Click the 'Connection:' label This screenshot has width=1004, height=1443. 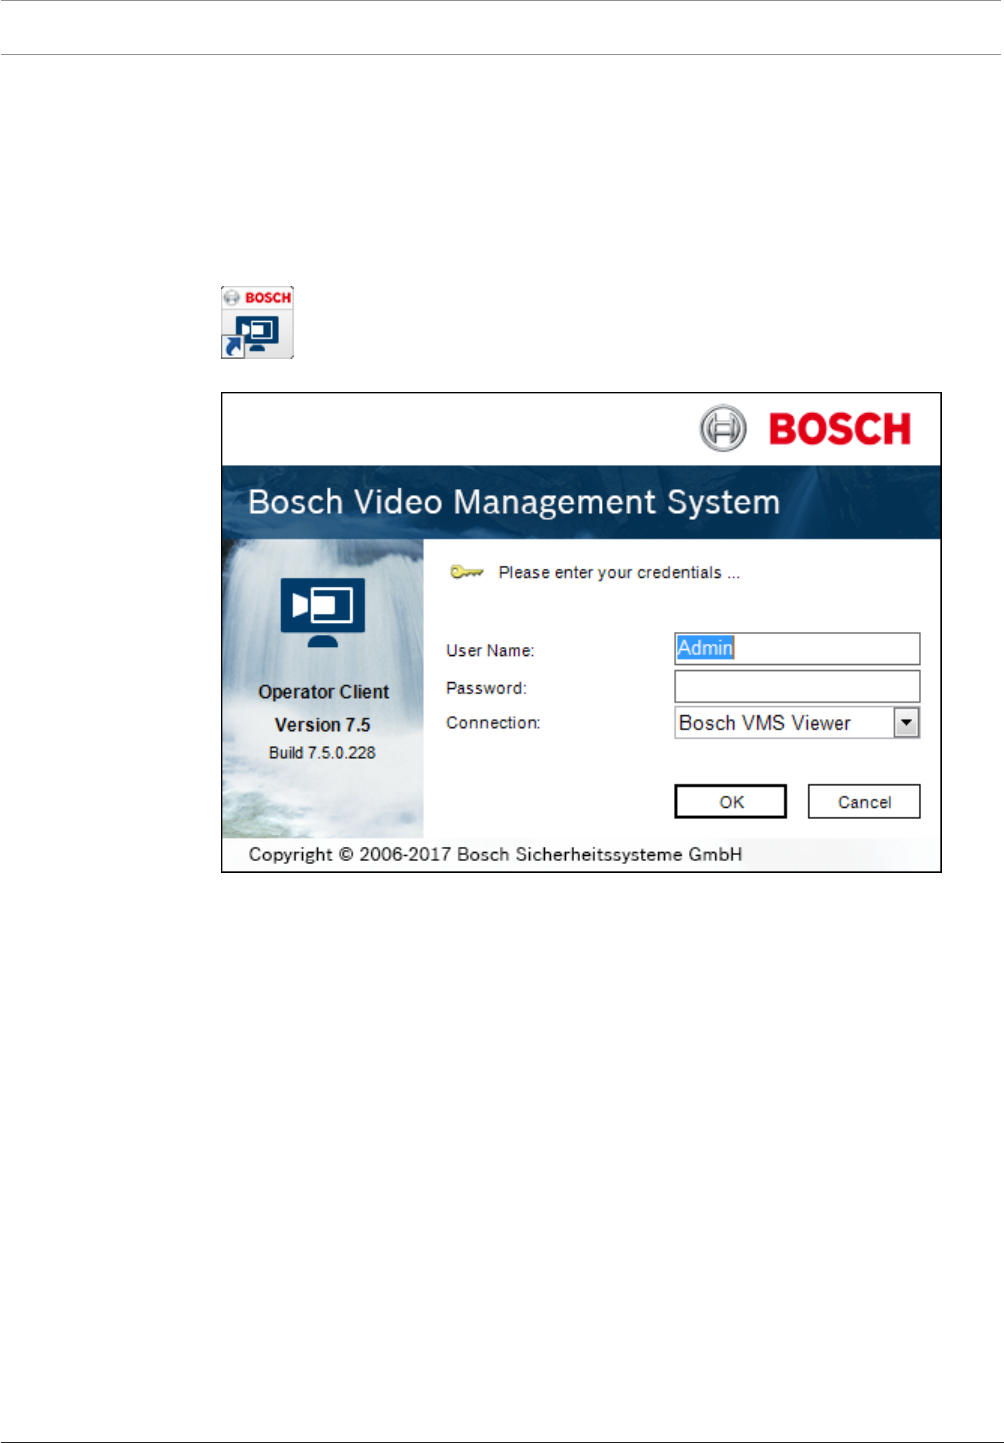pos(493,722)
